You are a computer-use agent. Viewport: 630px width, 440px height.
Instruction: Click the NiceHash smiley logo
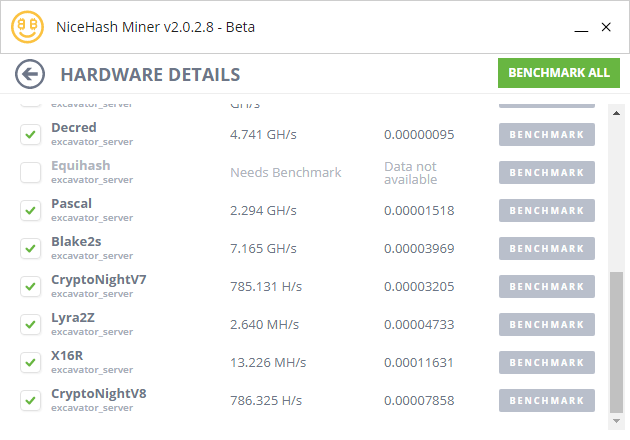[27, 27]
